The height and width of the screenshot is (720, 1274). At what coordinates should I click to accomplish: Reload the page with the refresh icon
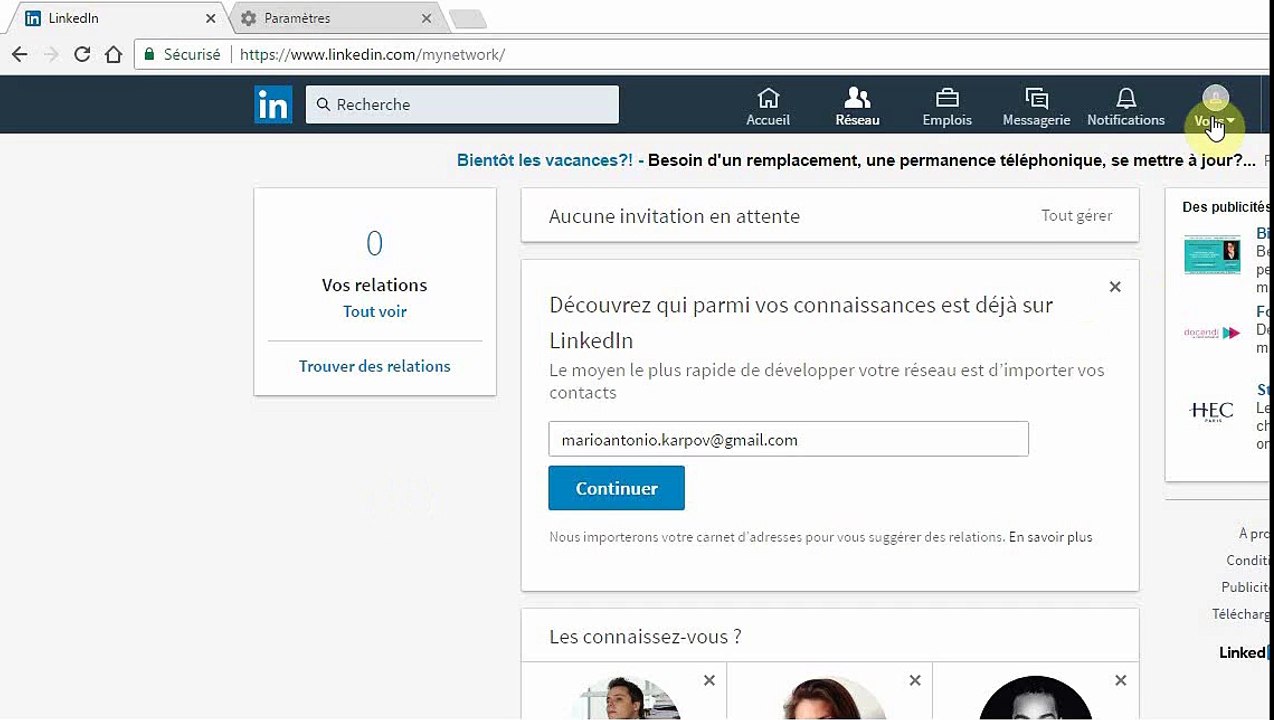[x=82, y=54]
